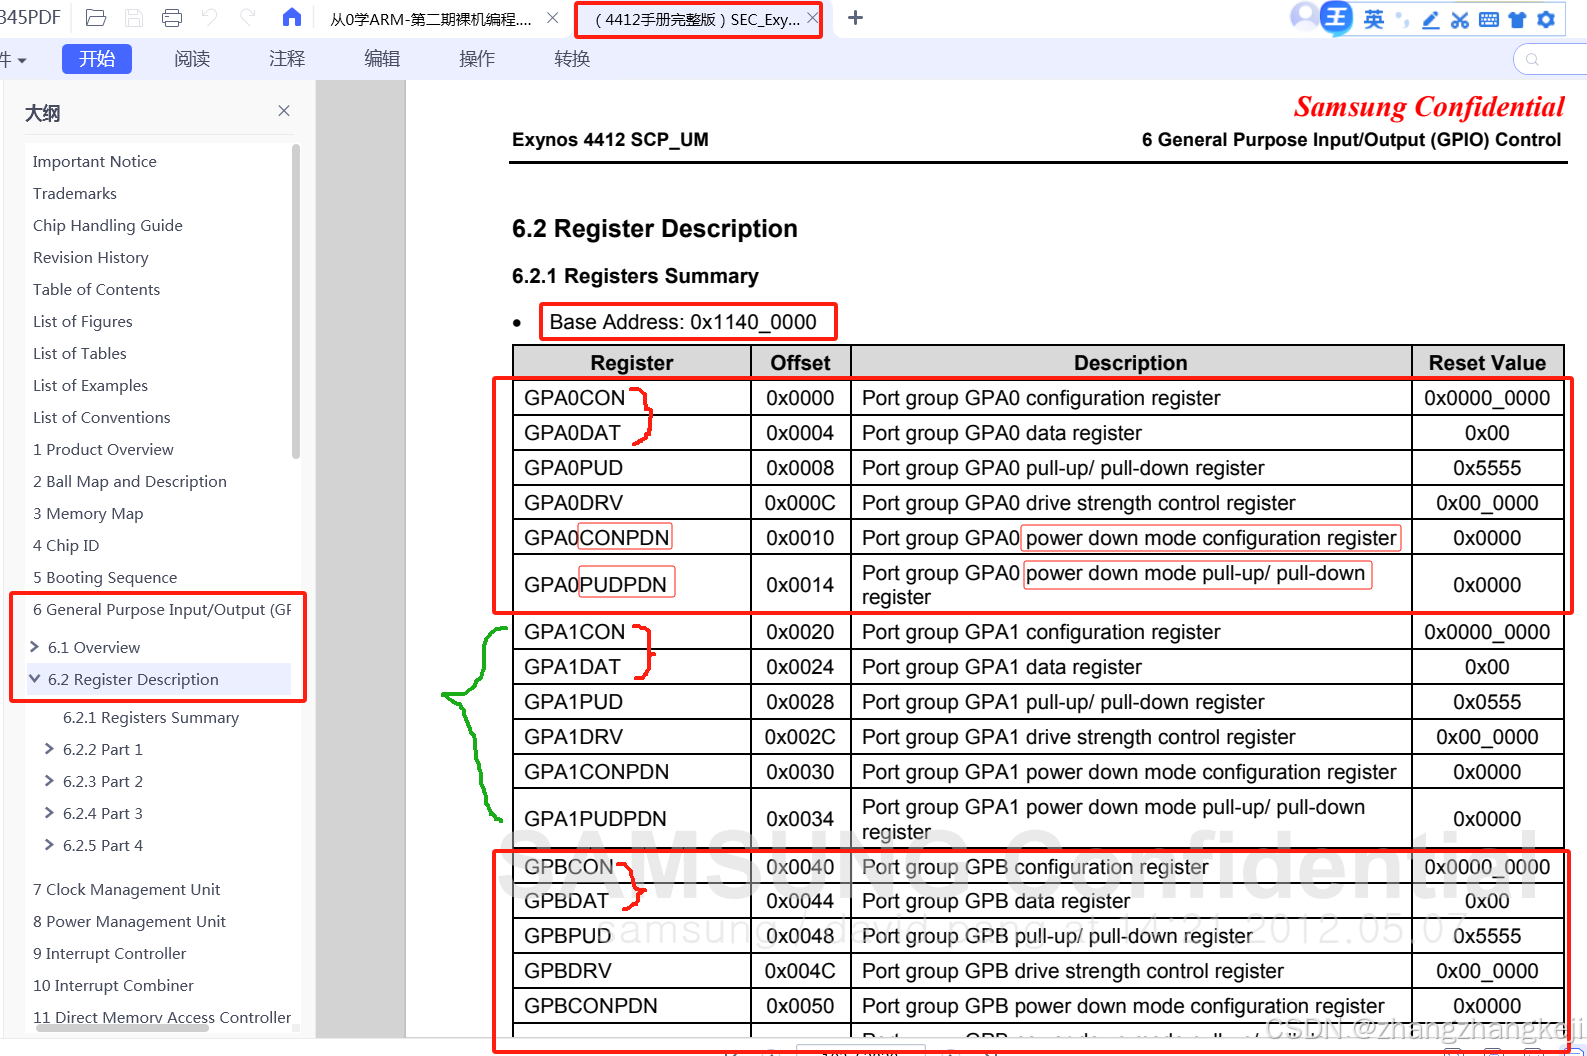Expand the 6.2.3 Part 2 node

coord(49,780)
